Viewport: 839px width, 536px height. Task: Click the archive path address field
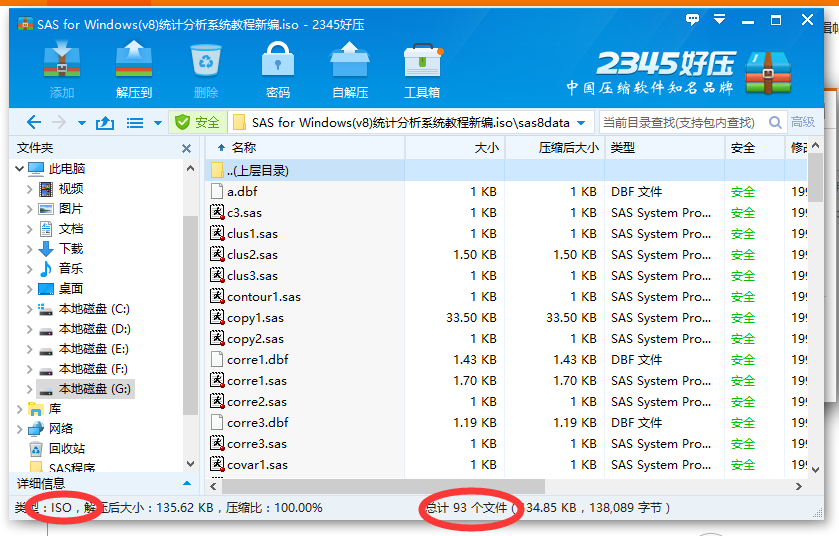pos(410,122)
